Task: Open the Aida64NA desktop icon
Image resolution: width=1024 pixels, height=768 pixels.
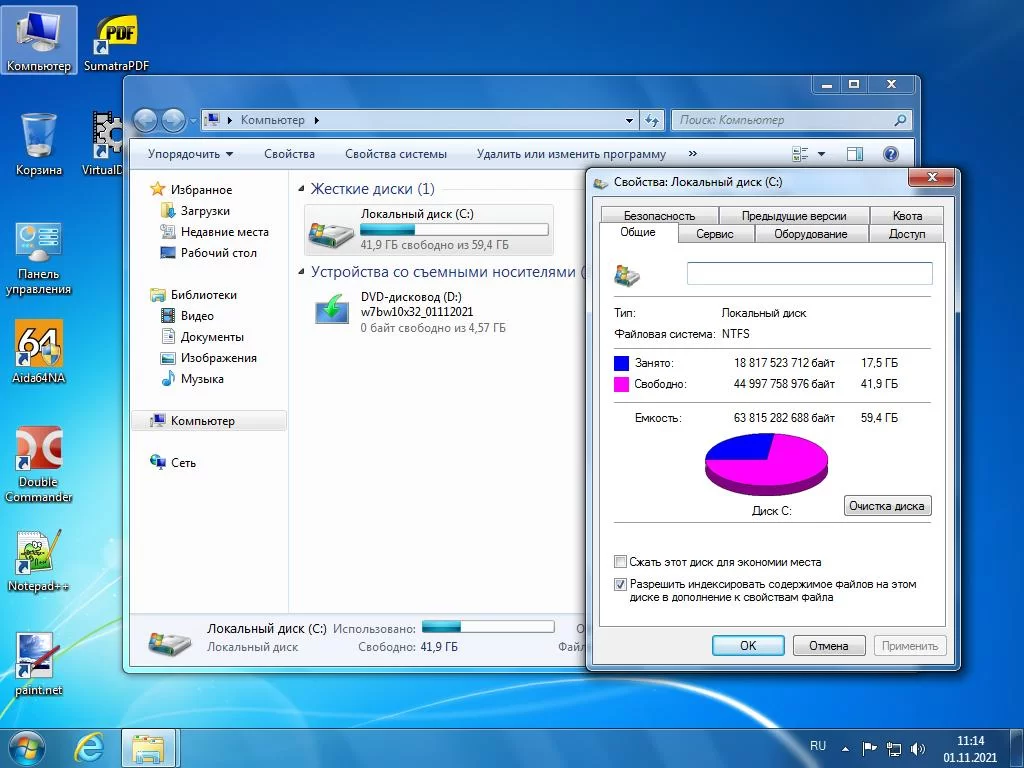Action: click(x=38, y=345)
